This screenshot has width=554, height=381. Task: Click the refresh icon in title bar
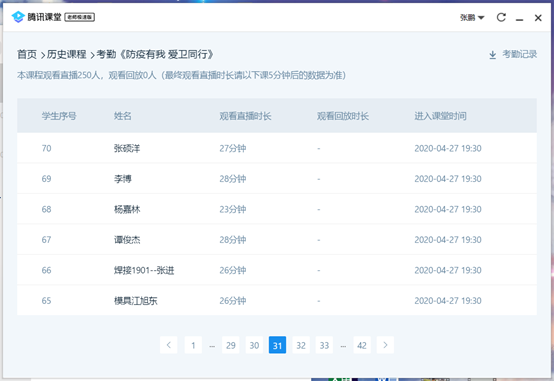coord(501,17)
